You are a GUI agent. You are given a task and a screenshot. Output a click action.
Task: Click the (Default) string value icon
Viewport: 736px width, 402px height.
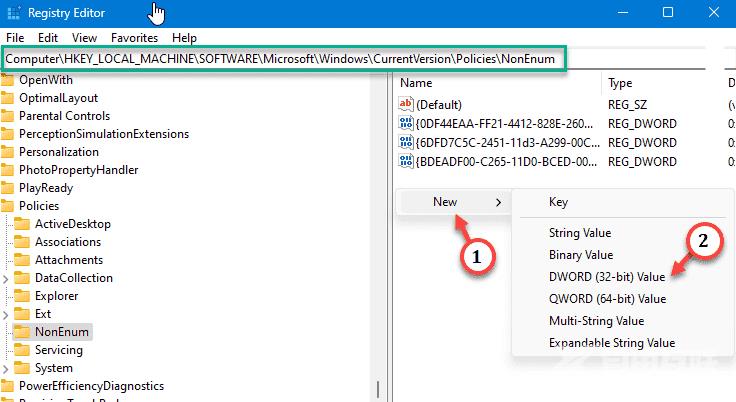tap(406, 104)
